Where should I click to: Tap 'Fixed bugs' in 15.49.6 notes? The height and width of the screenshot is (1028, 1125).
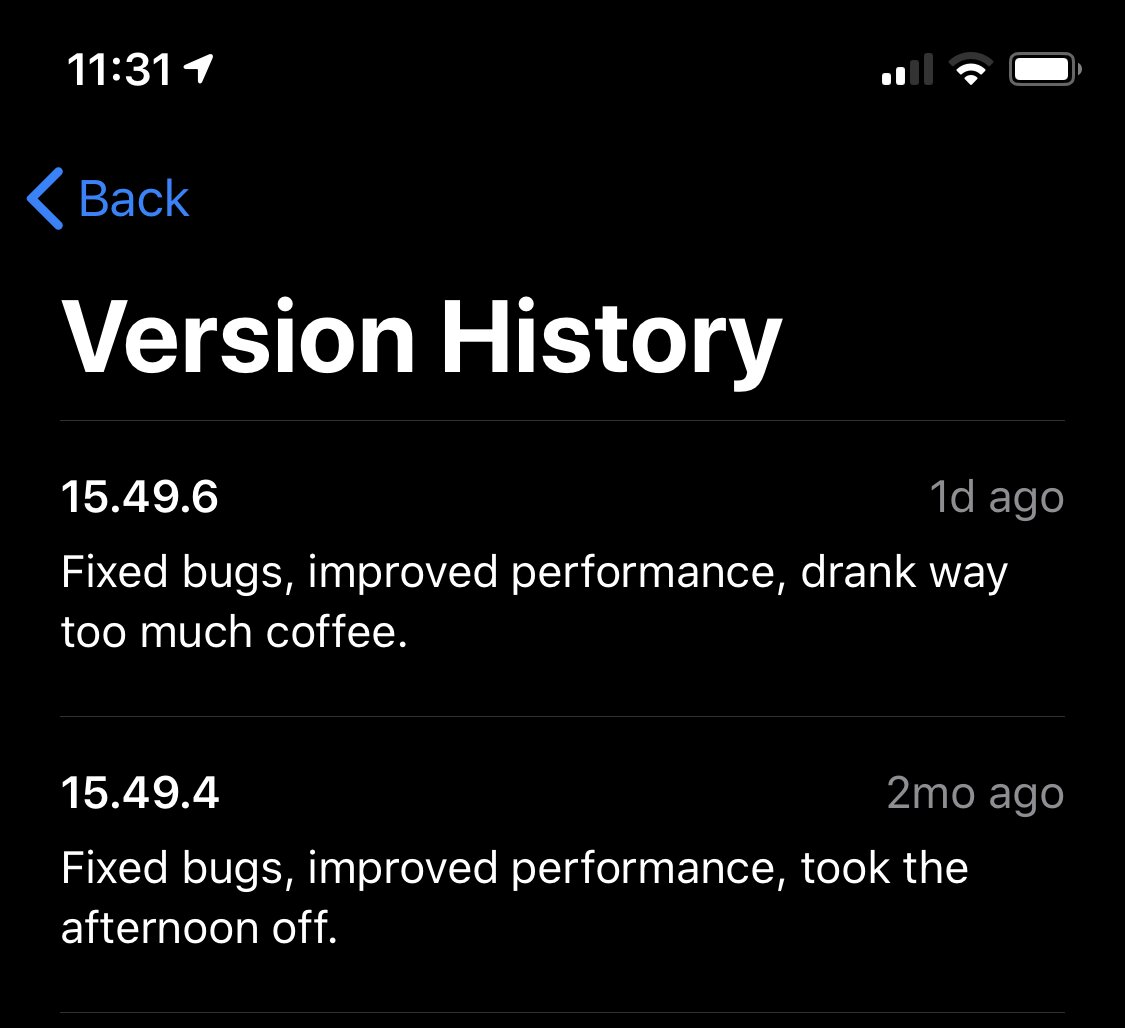176,573
